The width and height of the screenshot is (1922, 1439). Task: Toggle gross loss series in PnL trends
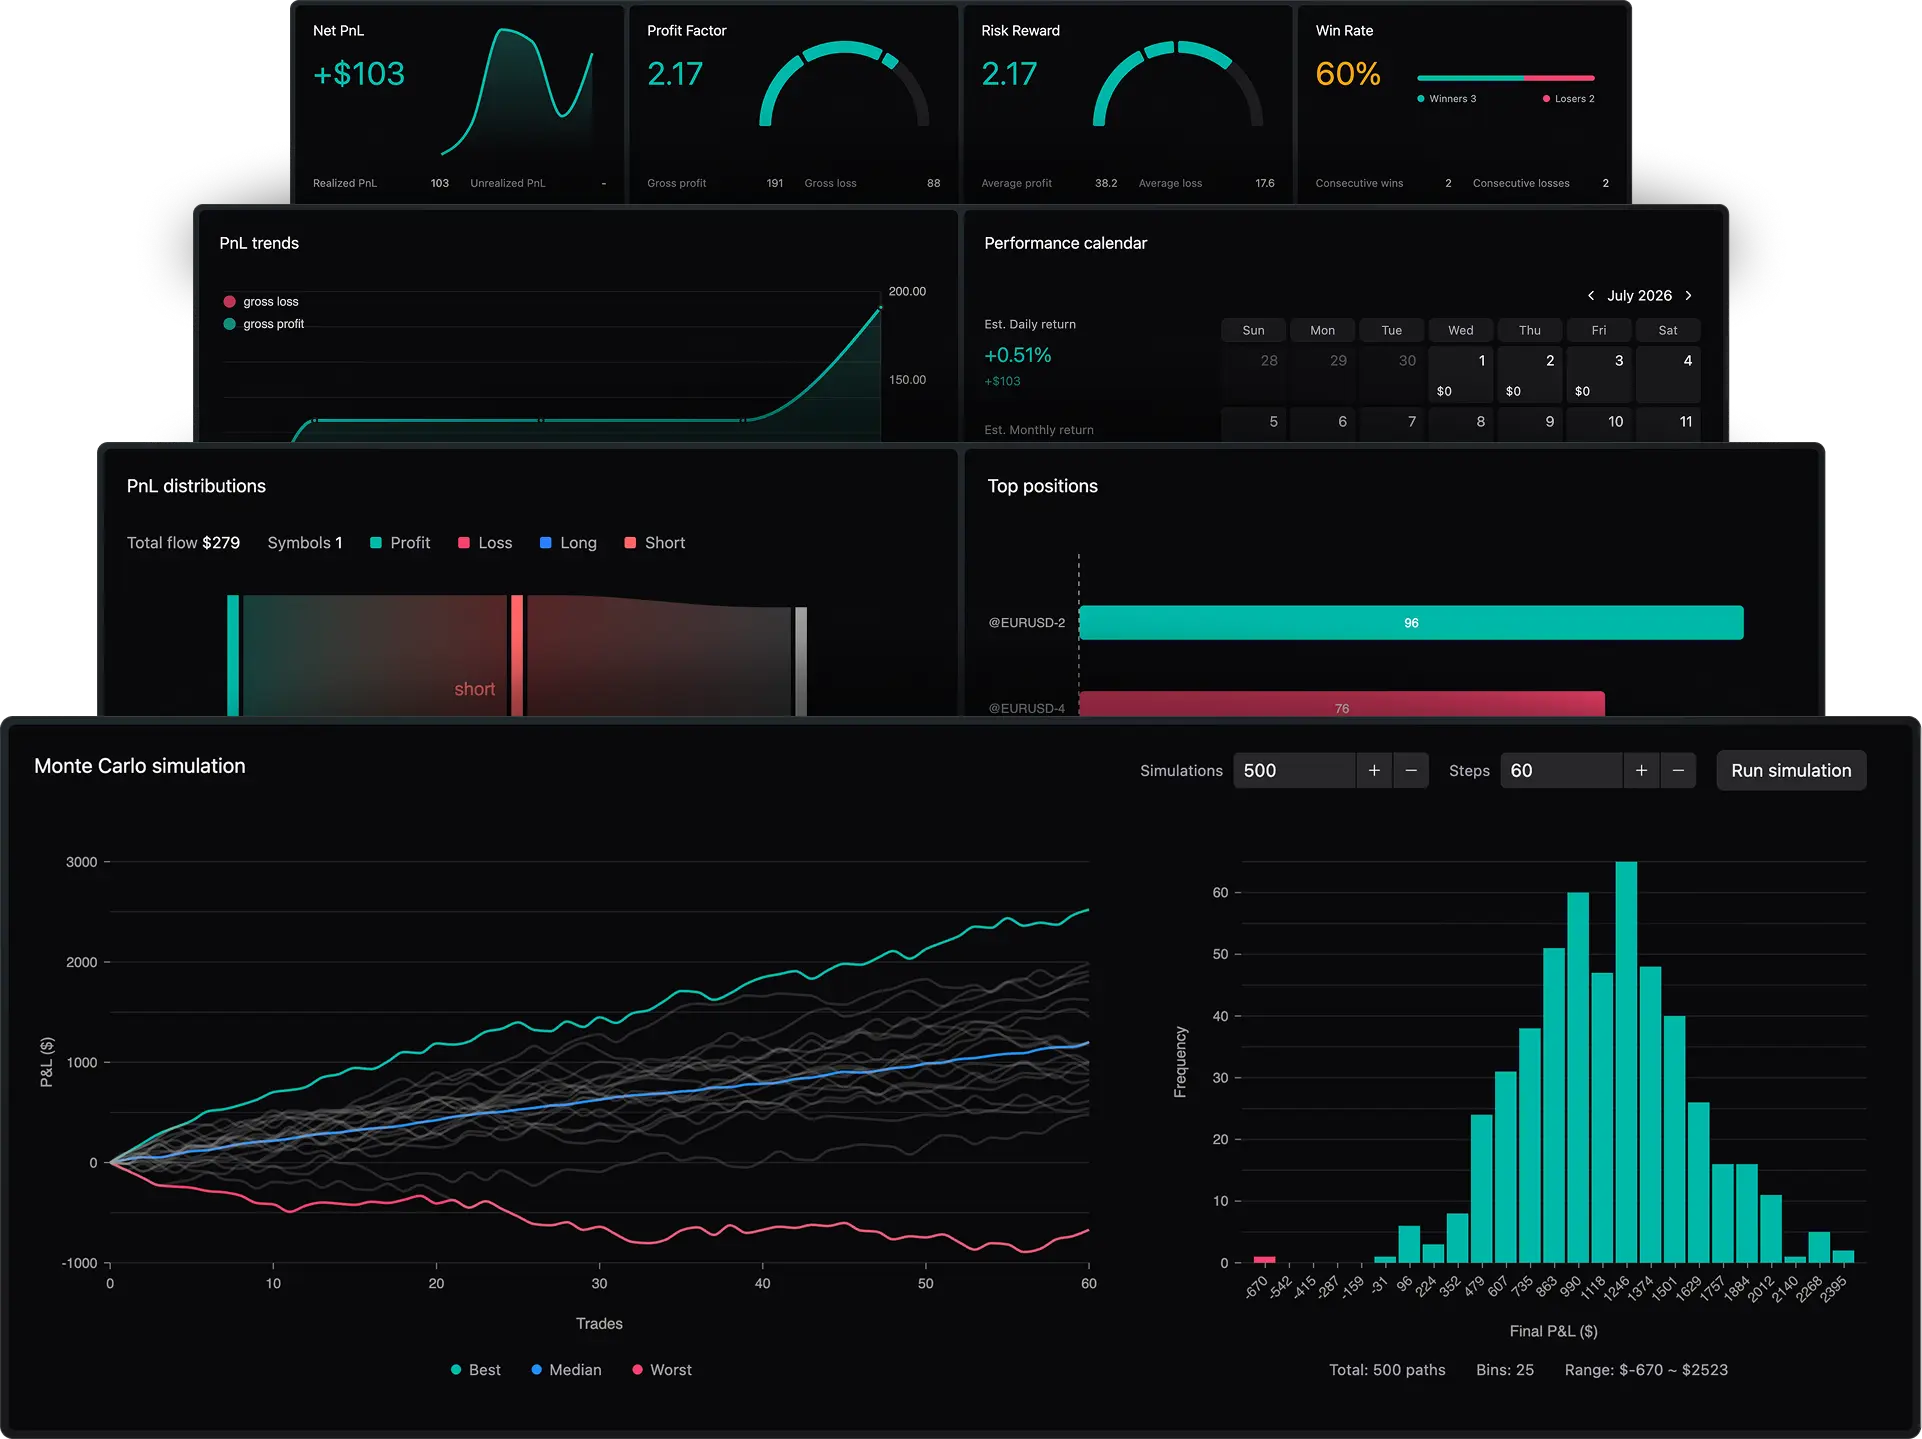pos(261,301)
